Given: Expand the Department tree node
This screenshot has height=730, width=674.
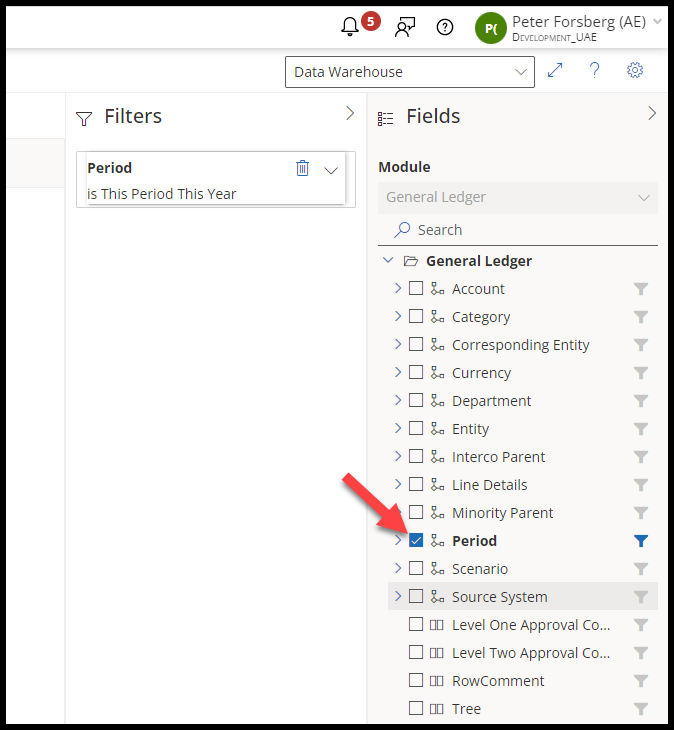Looking at the screenshot, I should click(x=397, y=401).
